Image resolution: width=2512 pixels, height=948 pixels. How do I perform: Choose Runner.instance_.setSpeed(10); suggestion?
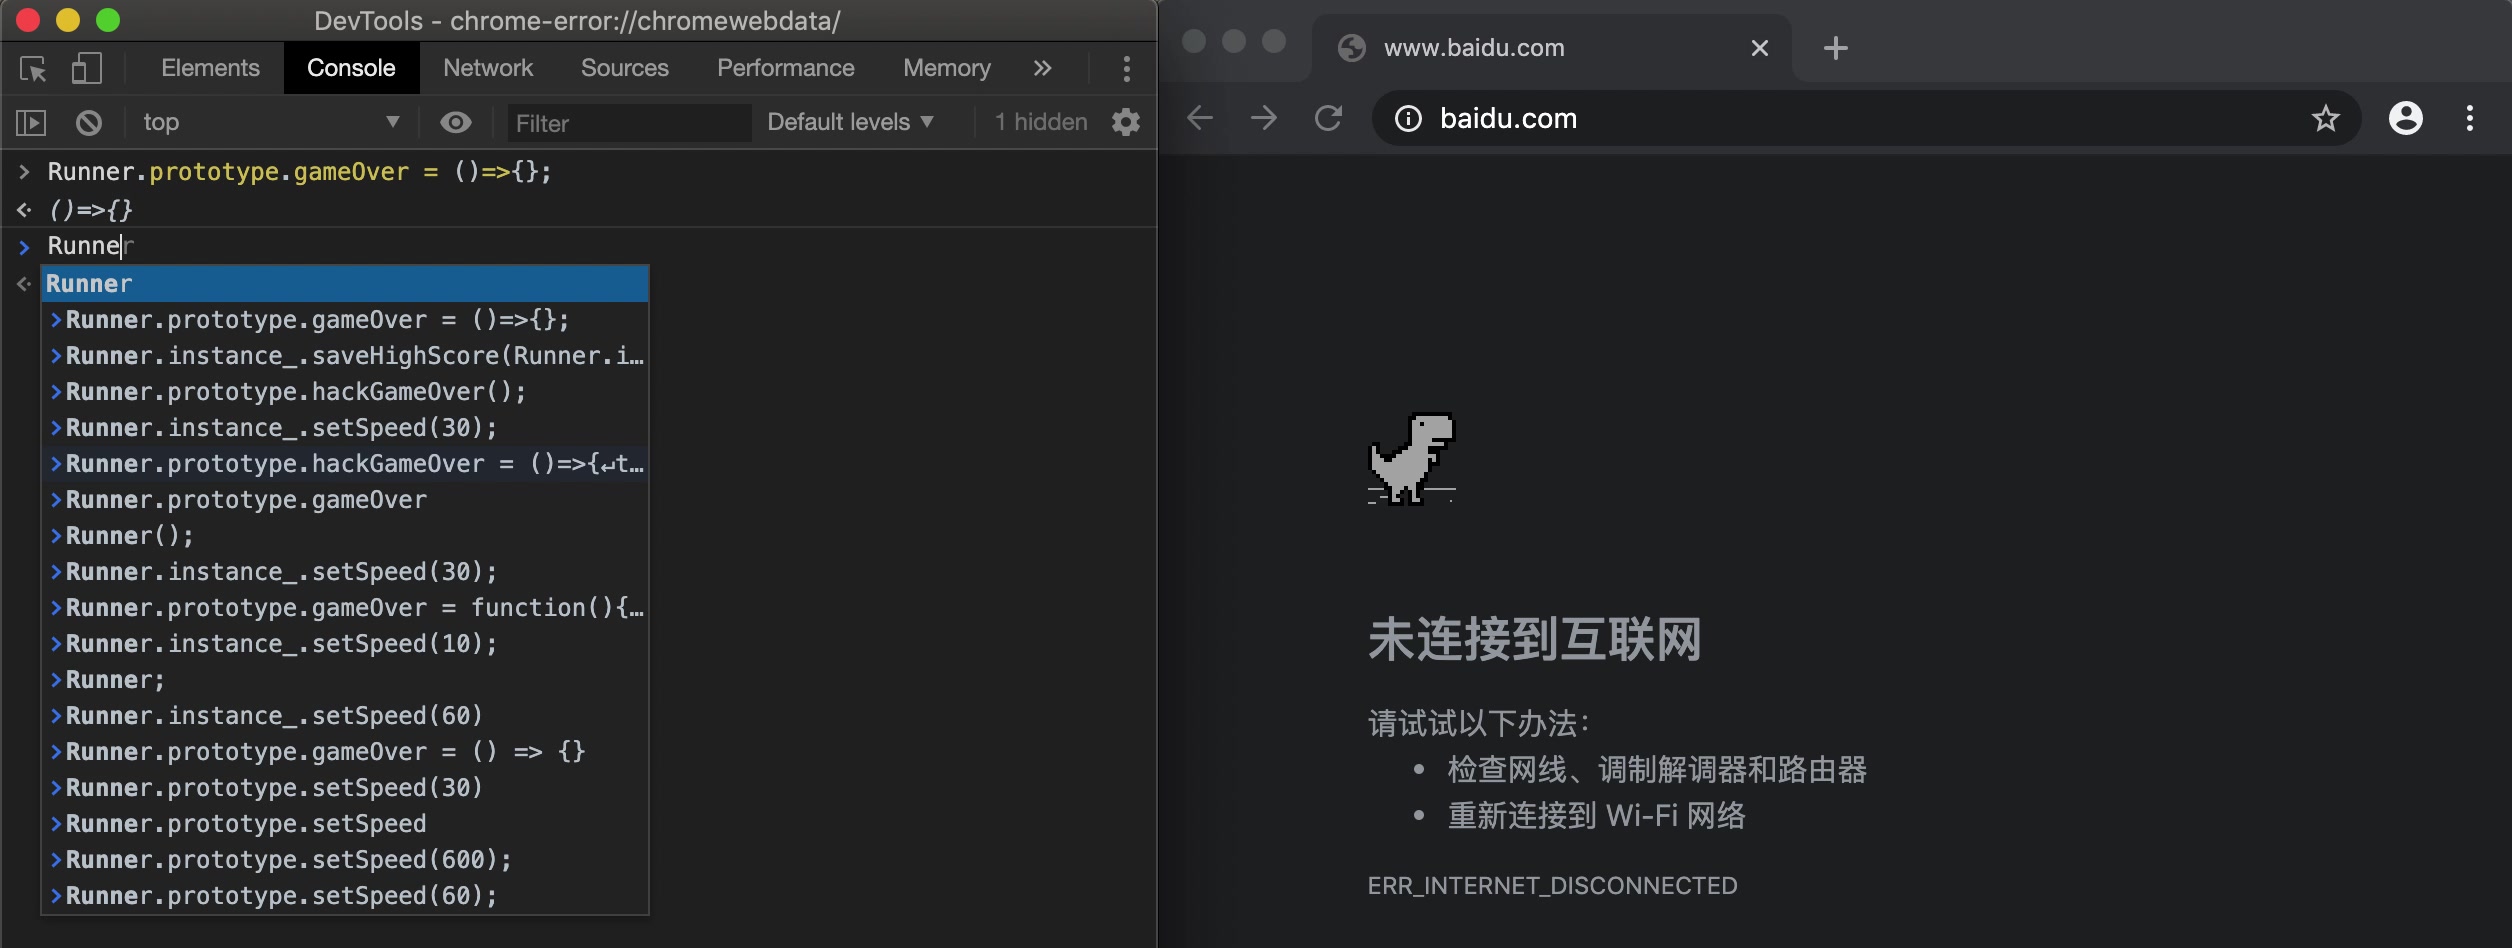[345, 644]
